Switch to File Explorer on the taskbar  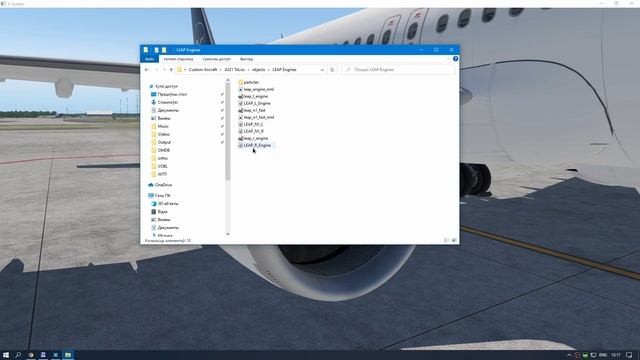[x=68, y=355]
